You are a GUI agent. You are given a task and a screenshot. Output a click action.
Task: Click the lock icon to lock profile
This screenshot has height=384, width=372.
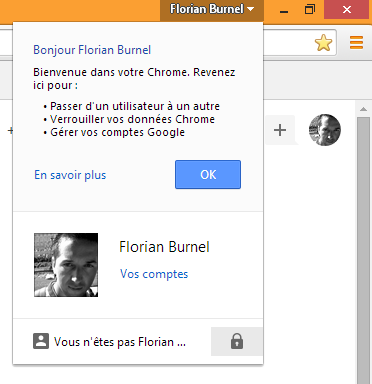[x=237, y=341]
